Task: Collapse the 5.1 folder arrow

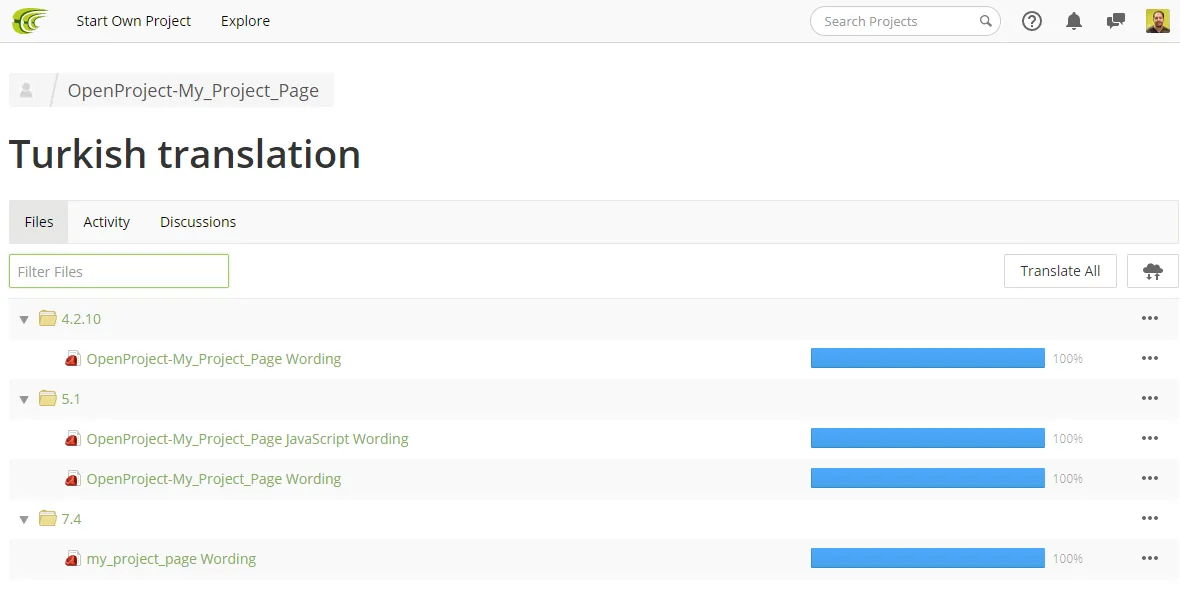Action: point(24,399)
